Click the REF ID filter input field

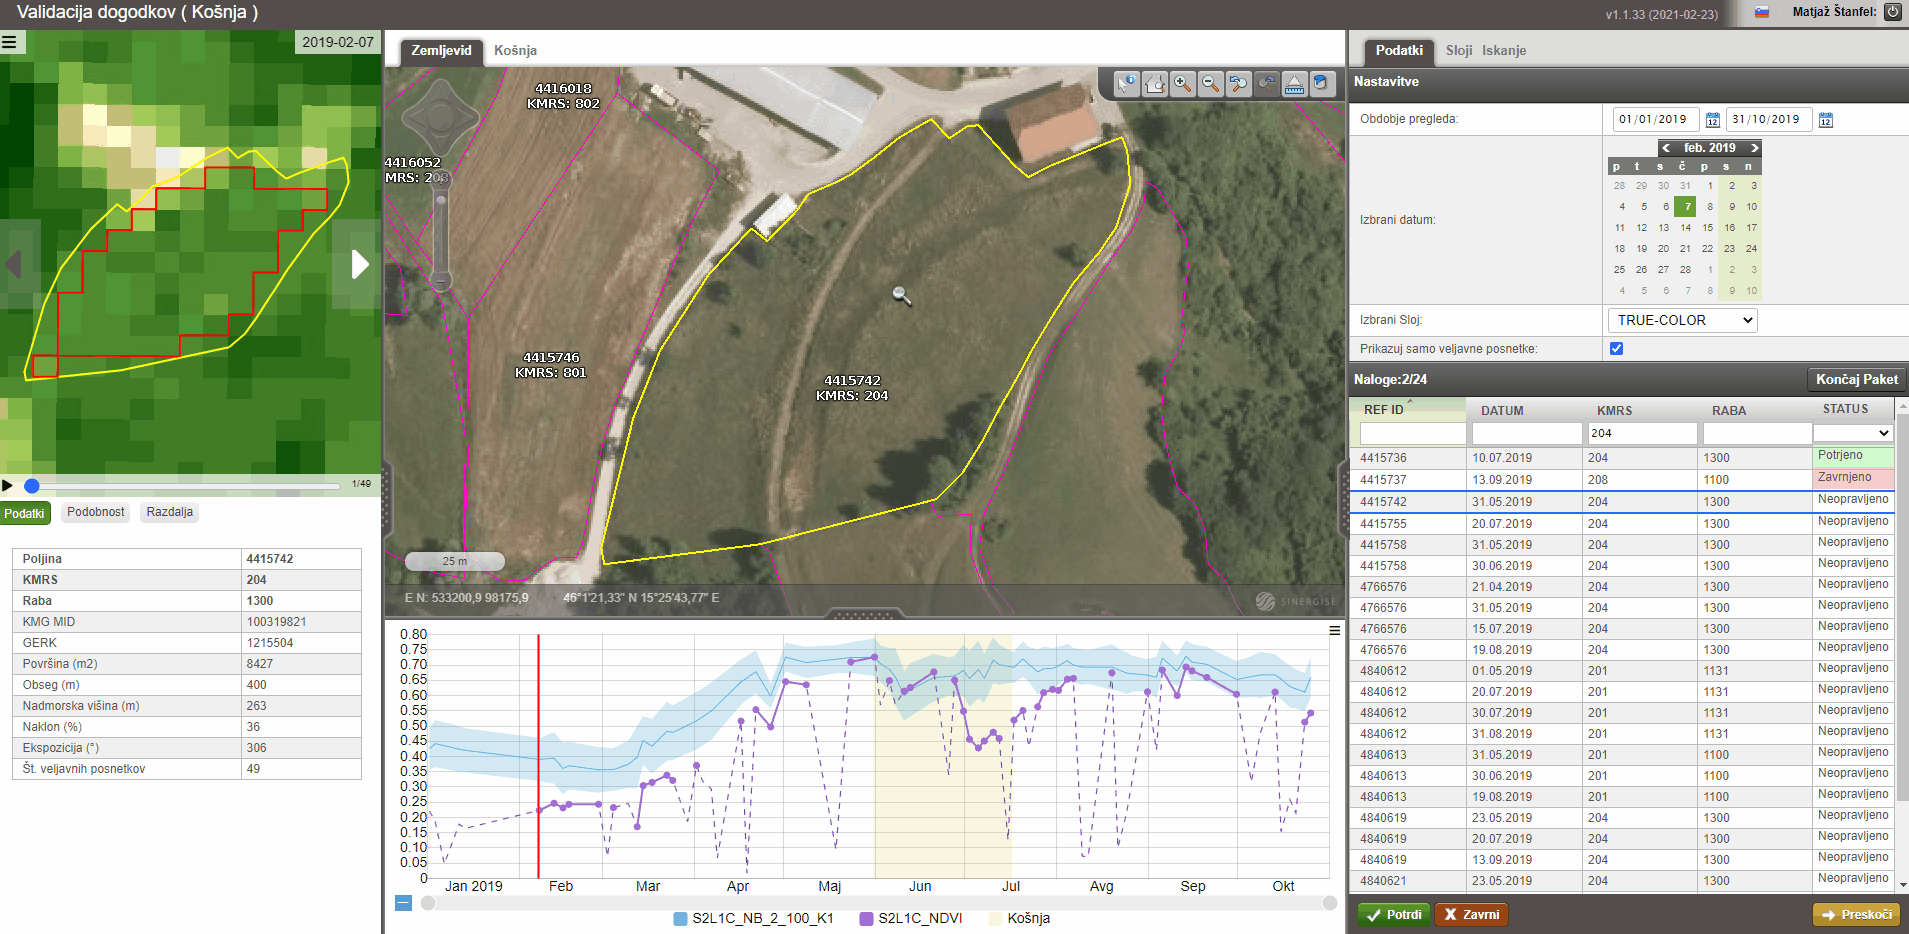pyautogui.click(x=1412, y=433)
